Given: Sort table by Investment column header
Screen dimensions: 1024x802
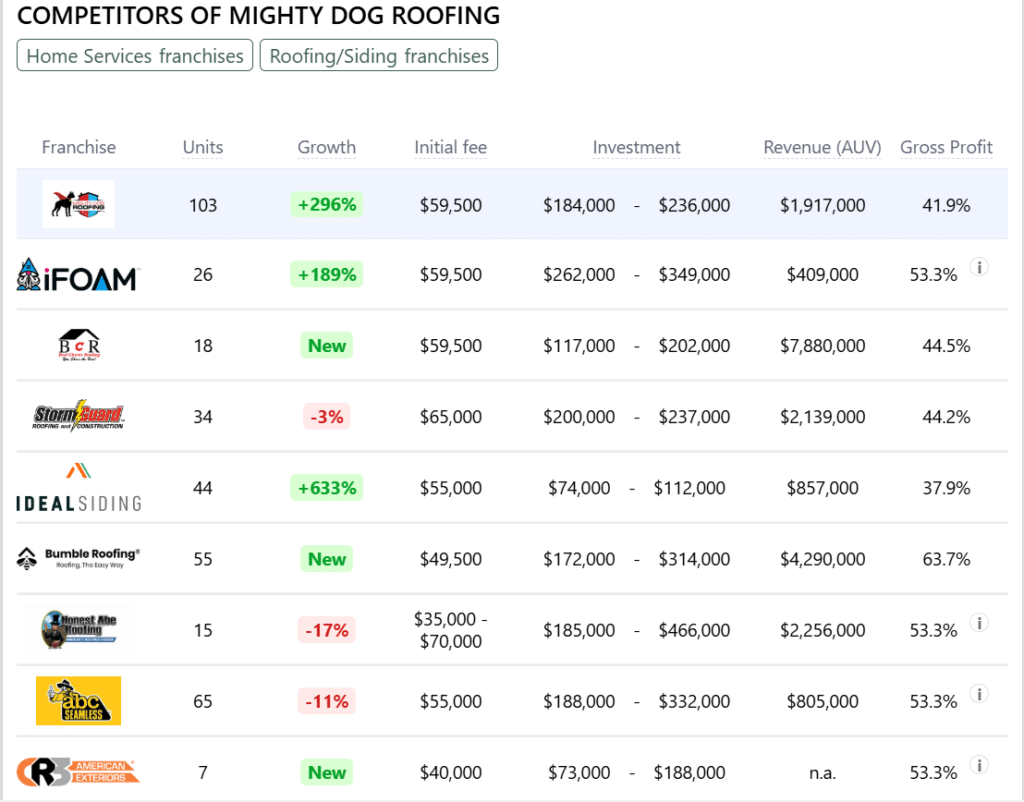Looking at the screenshot, I should point(636,148).
